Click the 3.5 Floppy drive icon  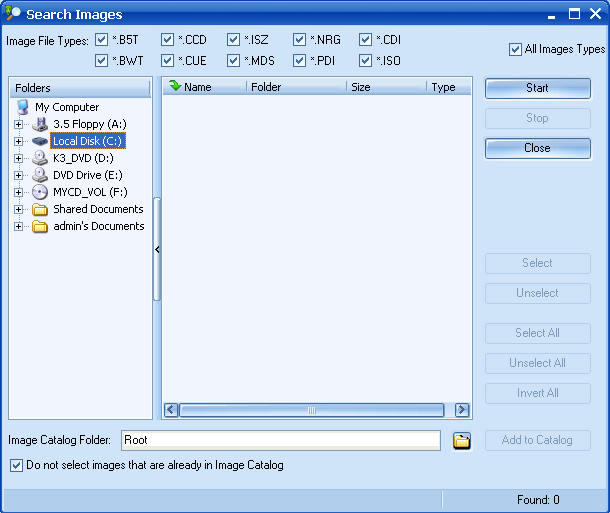coord(40,124)
